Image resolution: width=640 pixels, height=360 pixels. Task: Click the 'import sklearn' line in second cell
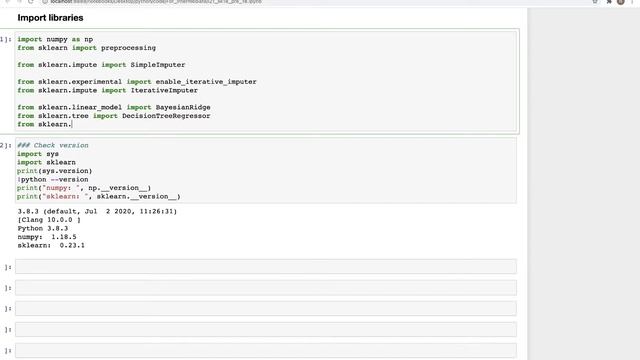46,162
